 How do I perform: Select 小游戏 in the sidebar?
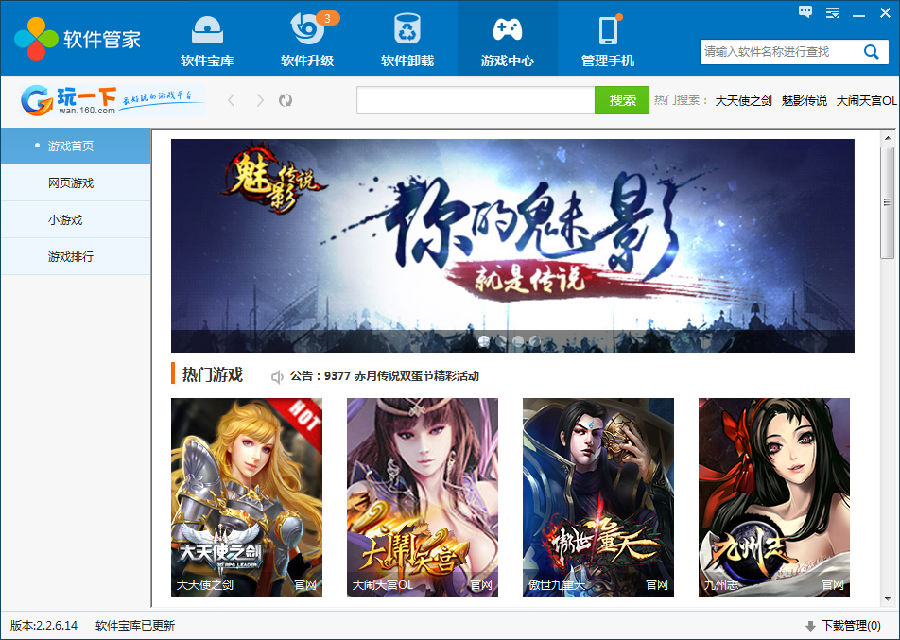pos(76,220)
